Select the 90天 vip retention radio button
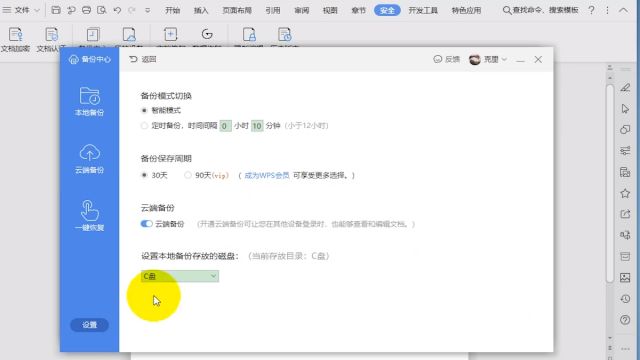This screenshot has width=640, height=360. click(187, 175)
